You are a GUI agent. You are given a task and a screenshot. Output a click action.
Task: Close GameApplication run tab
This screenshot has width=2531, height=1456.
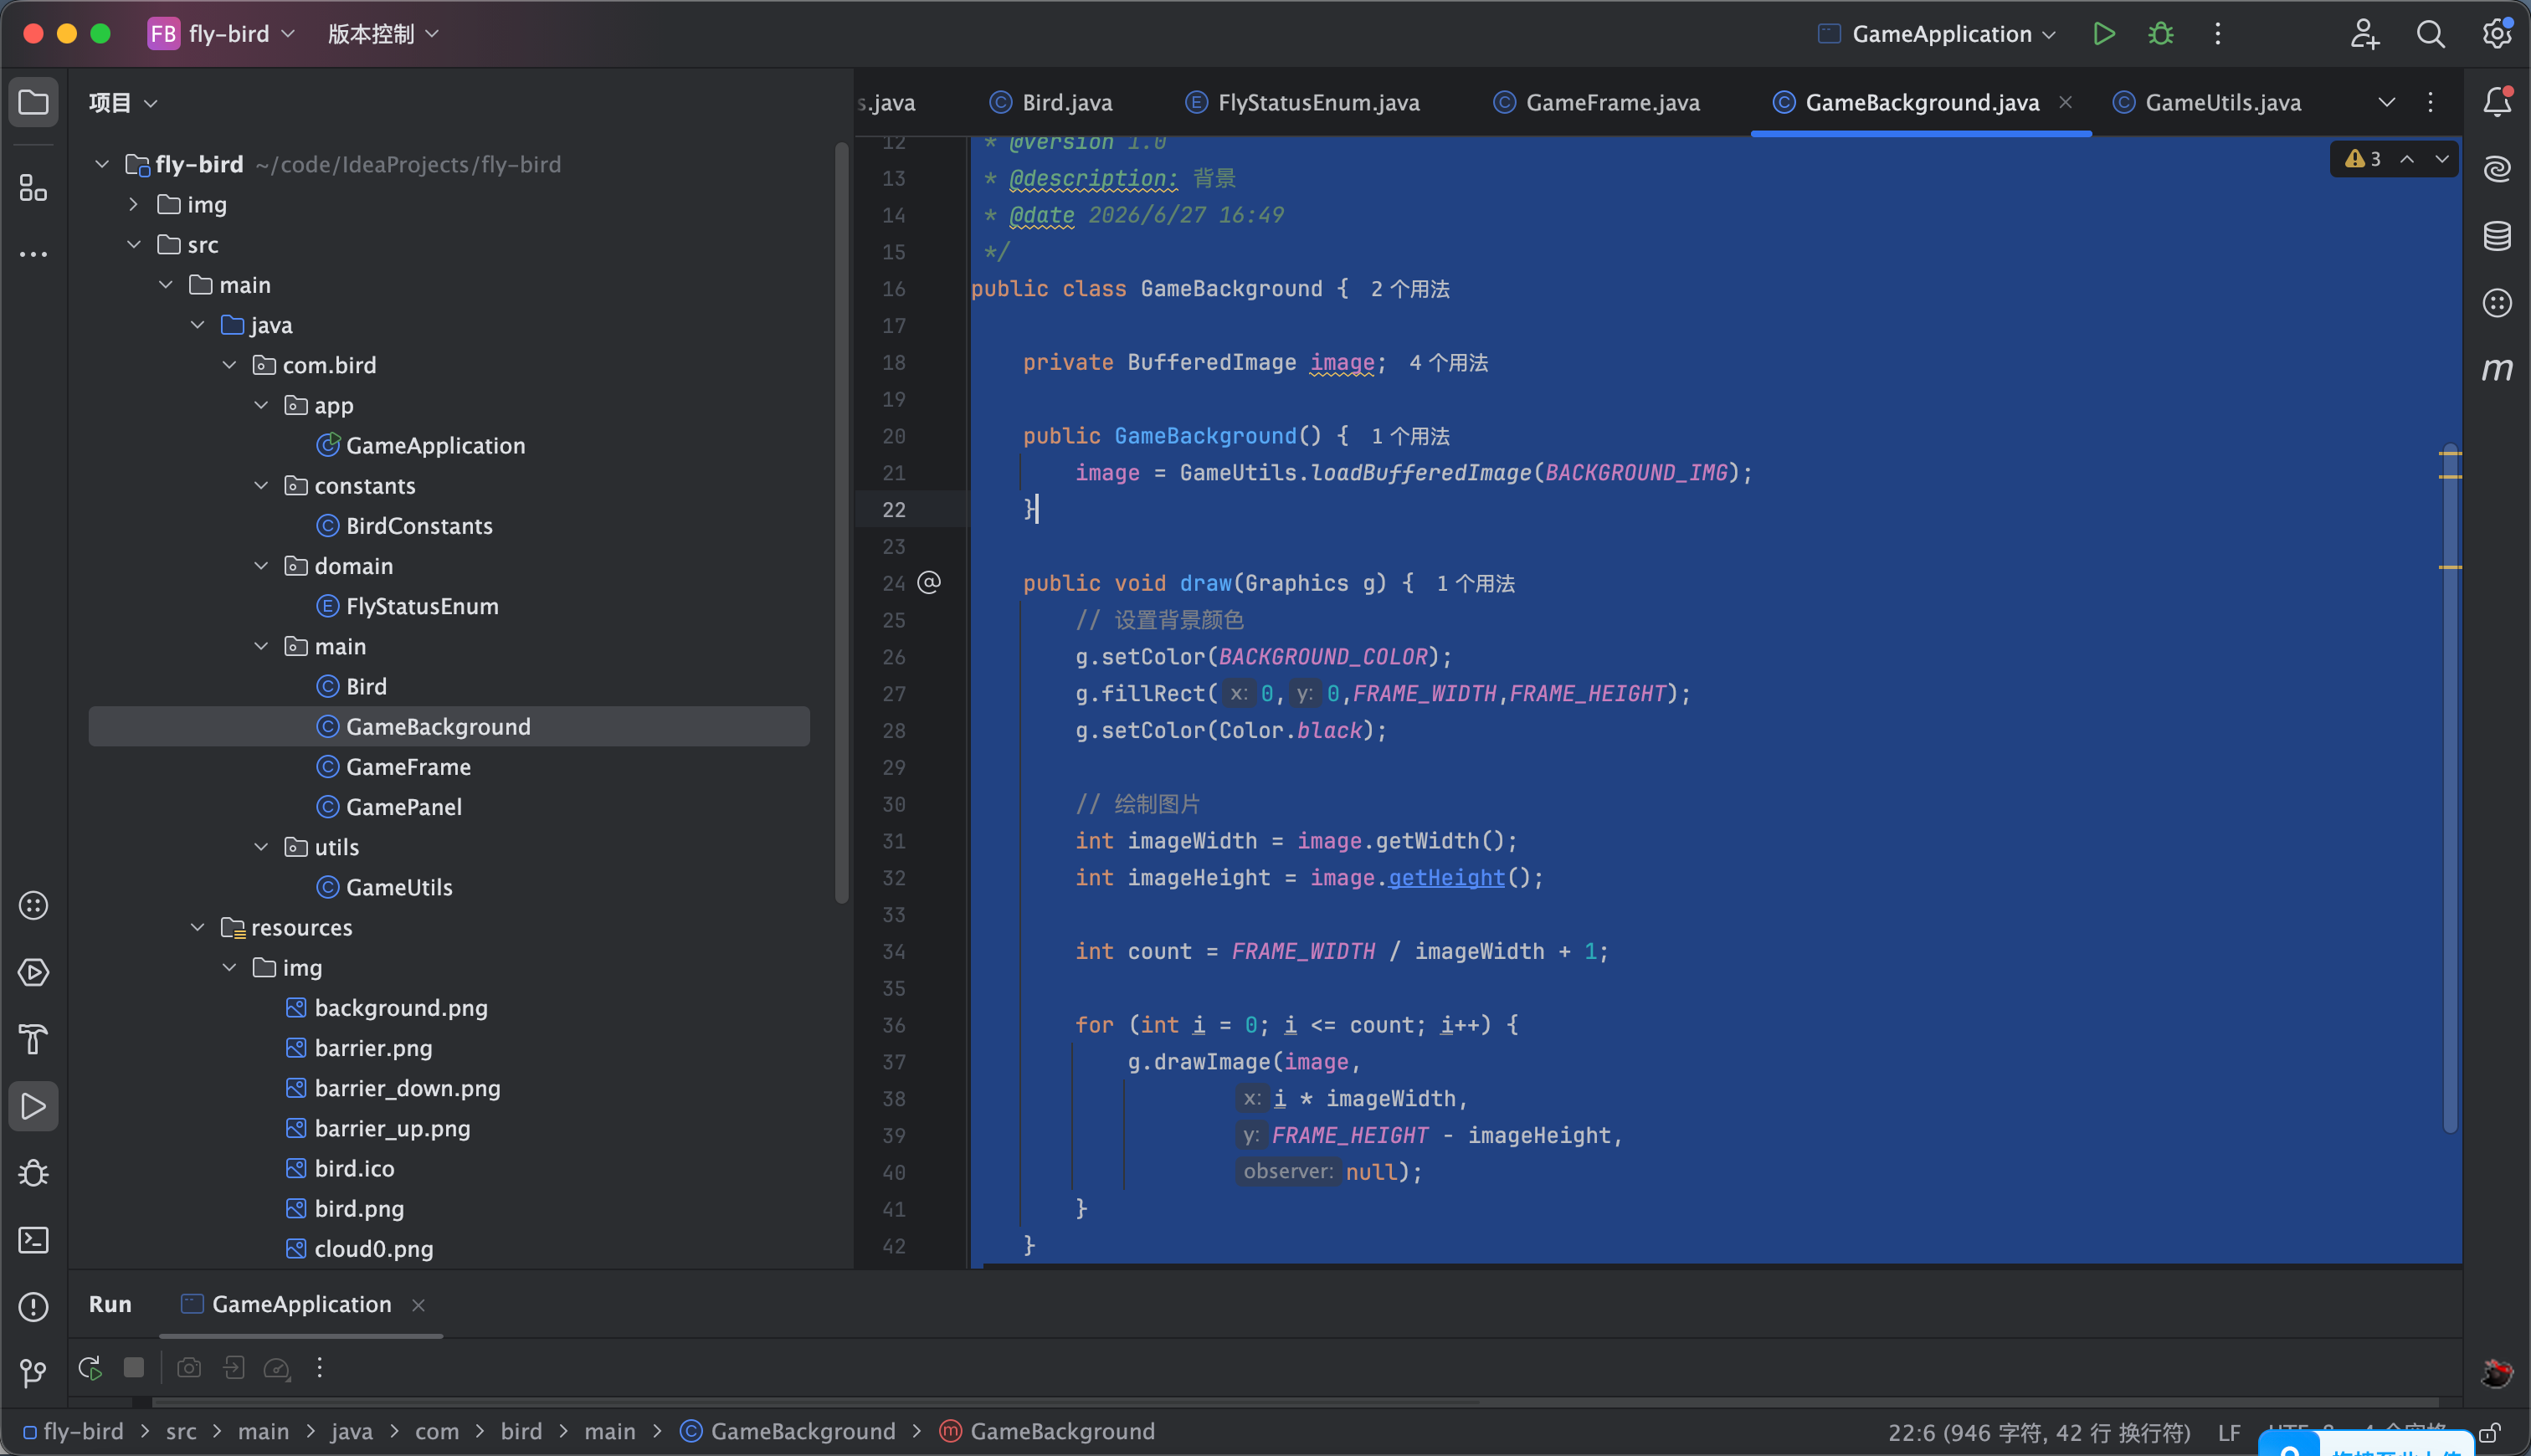(x=419, y=1305)
